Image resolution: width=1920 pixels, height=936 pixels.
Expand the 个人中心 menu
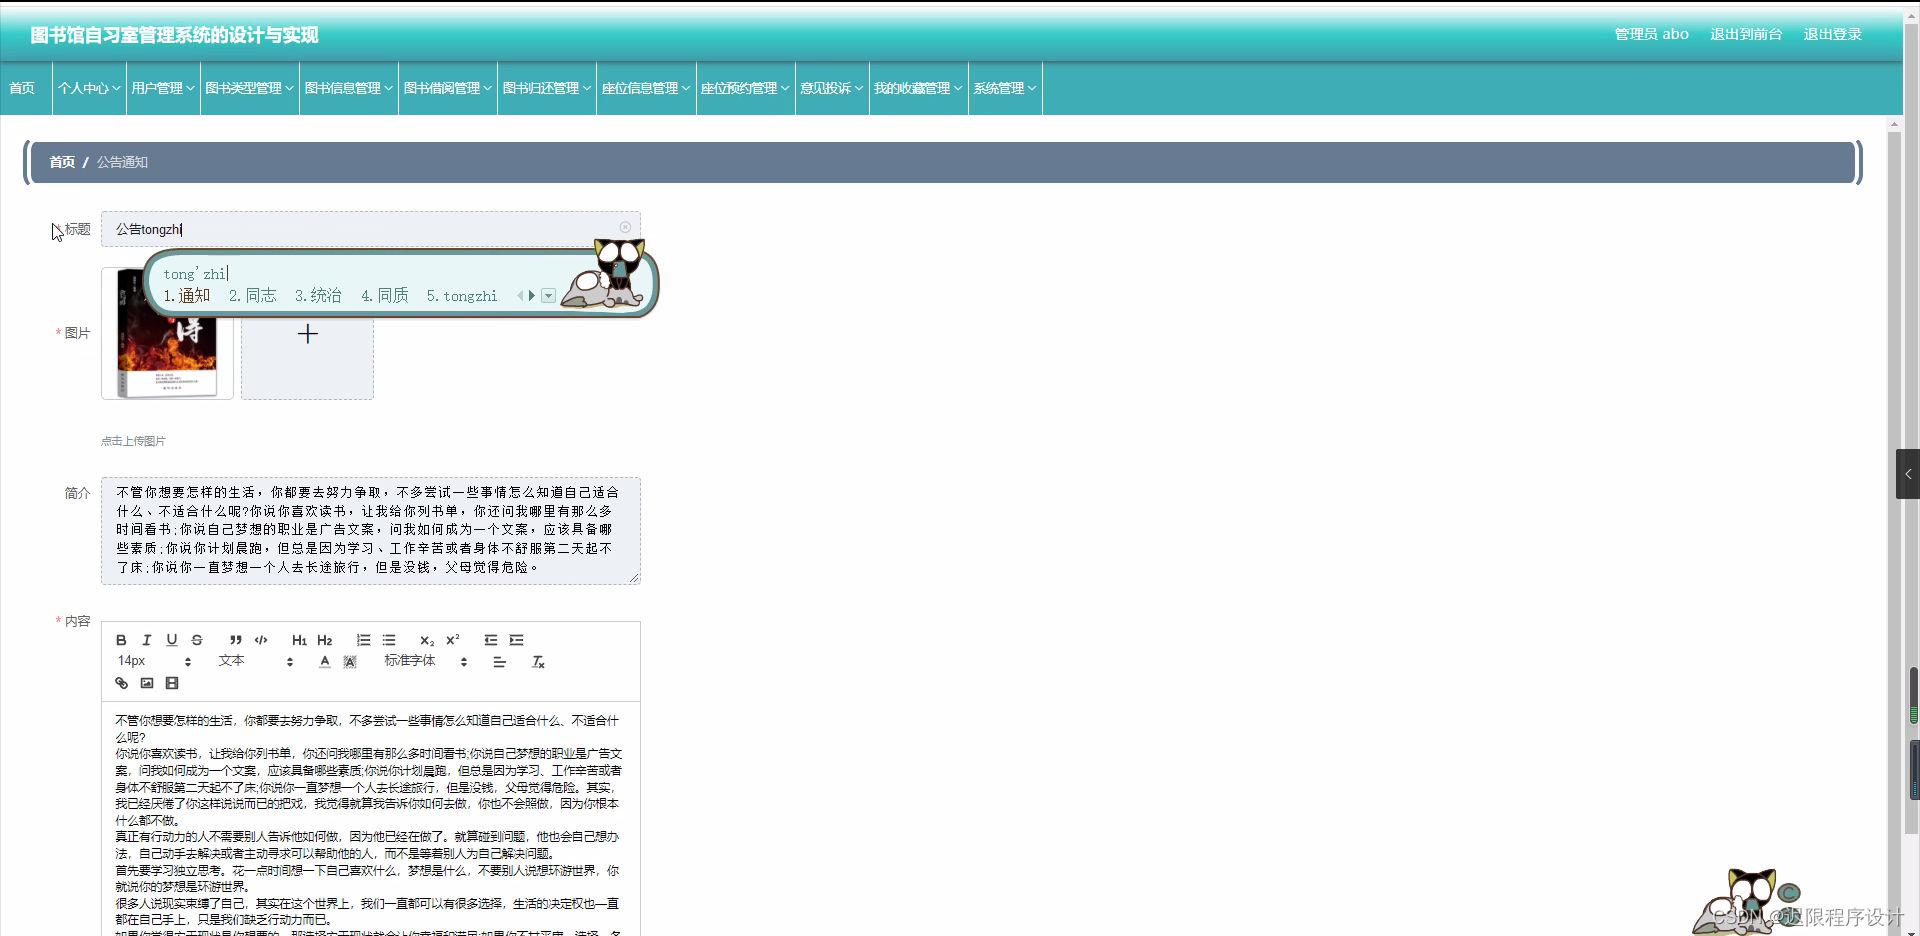(x=89, y=88)
